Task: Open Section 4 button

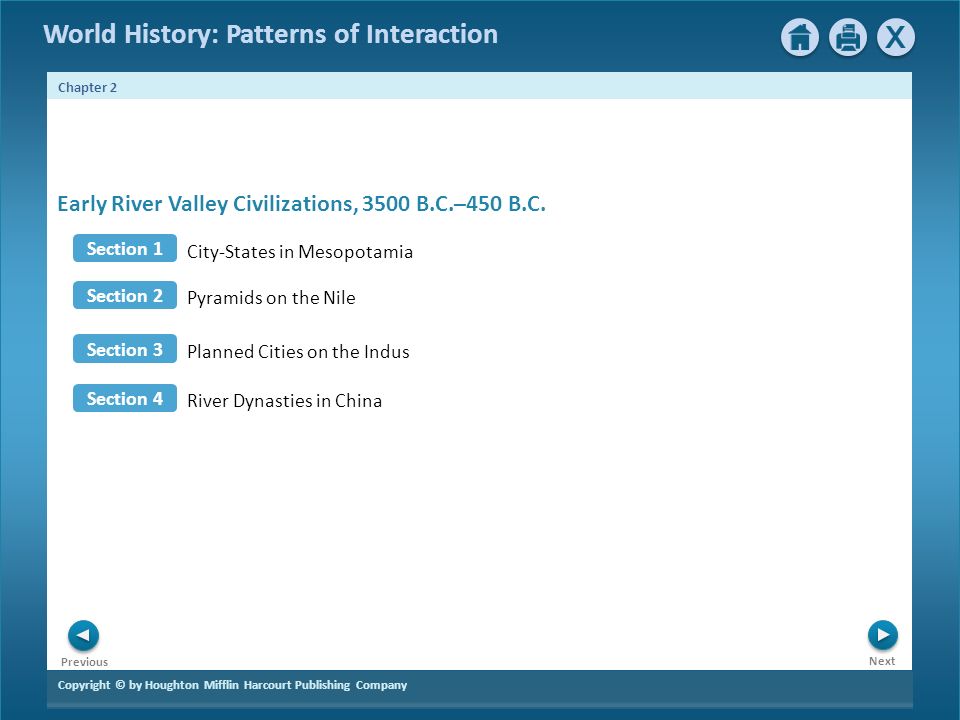Action: (x=125, y=398)
